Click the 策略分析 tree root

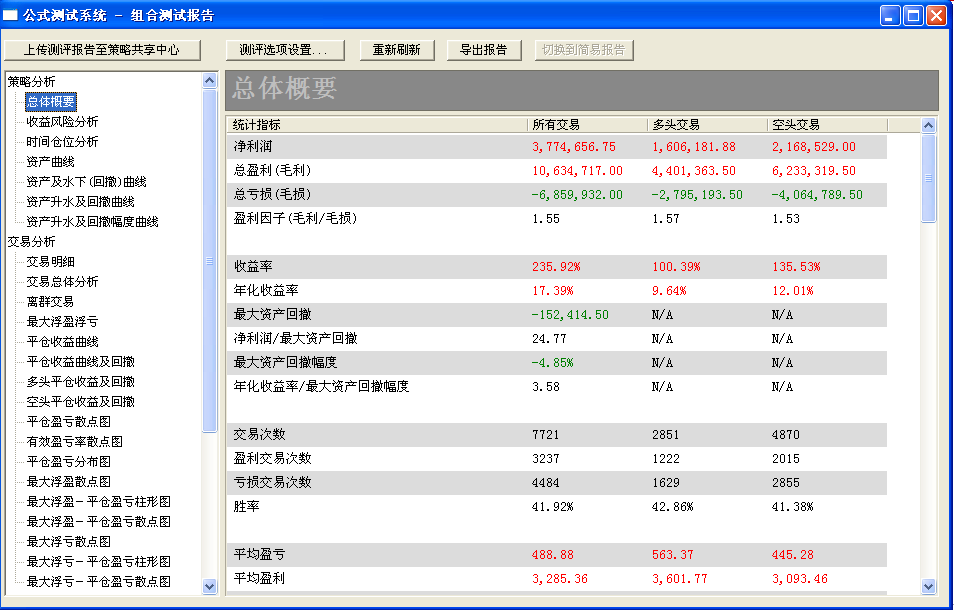(31, 81)
